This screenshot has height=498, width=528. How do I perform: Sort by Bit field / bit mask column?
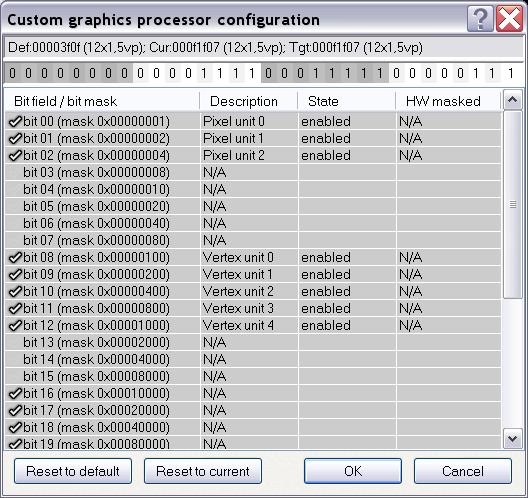pyautogui.click(x=102, y=101)
